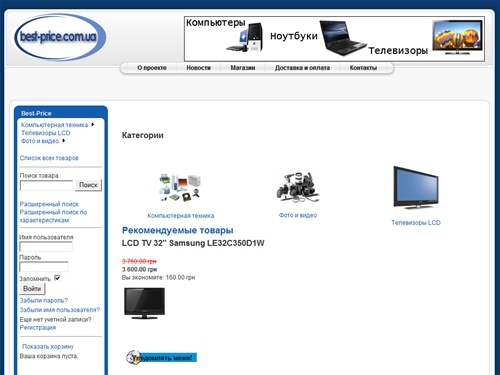The height and width of the screenshot is (375, 500).
Task: Click Вы экономите: 160.00 грн text
Action: point(158,277)
